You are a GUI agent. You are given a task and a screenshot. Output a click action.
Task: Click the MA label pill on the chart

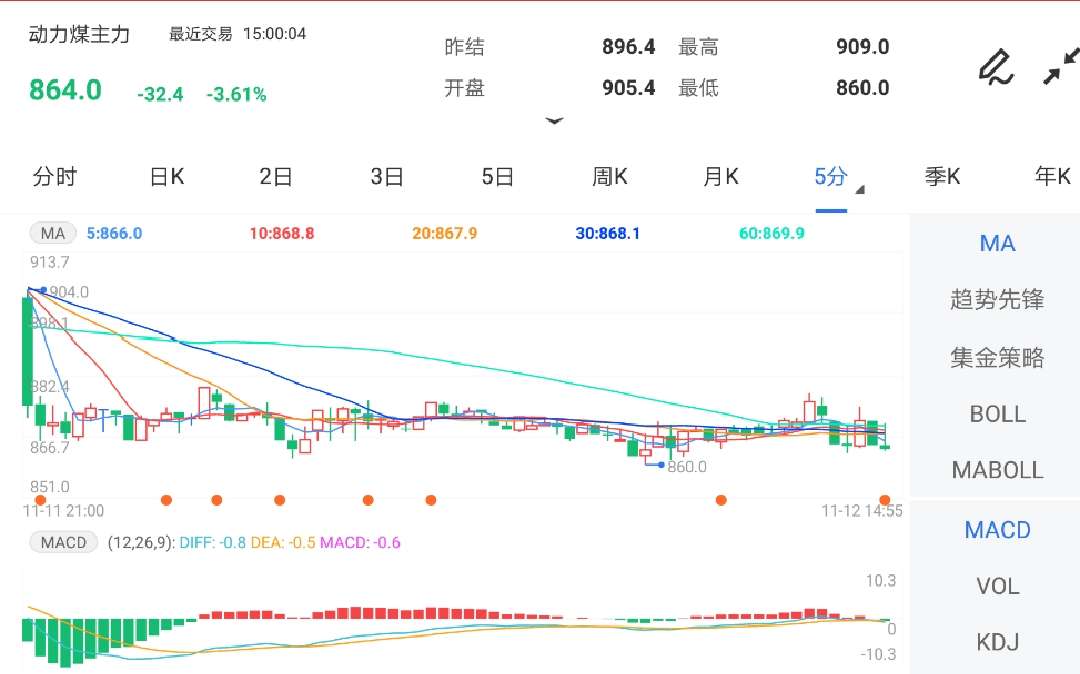(x=52, y=232)
